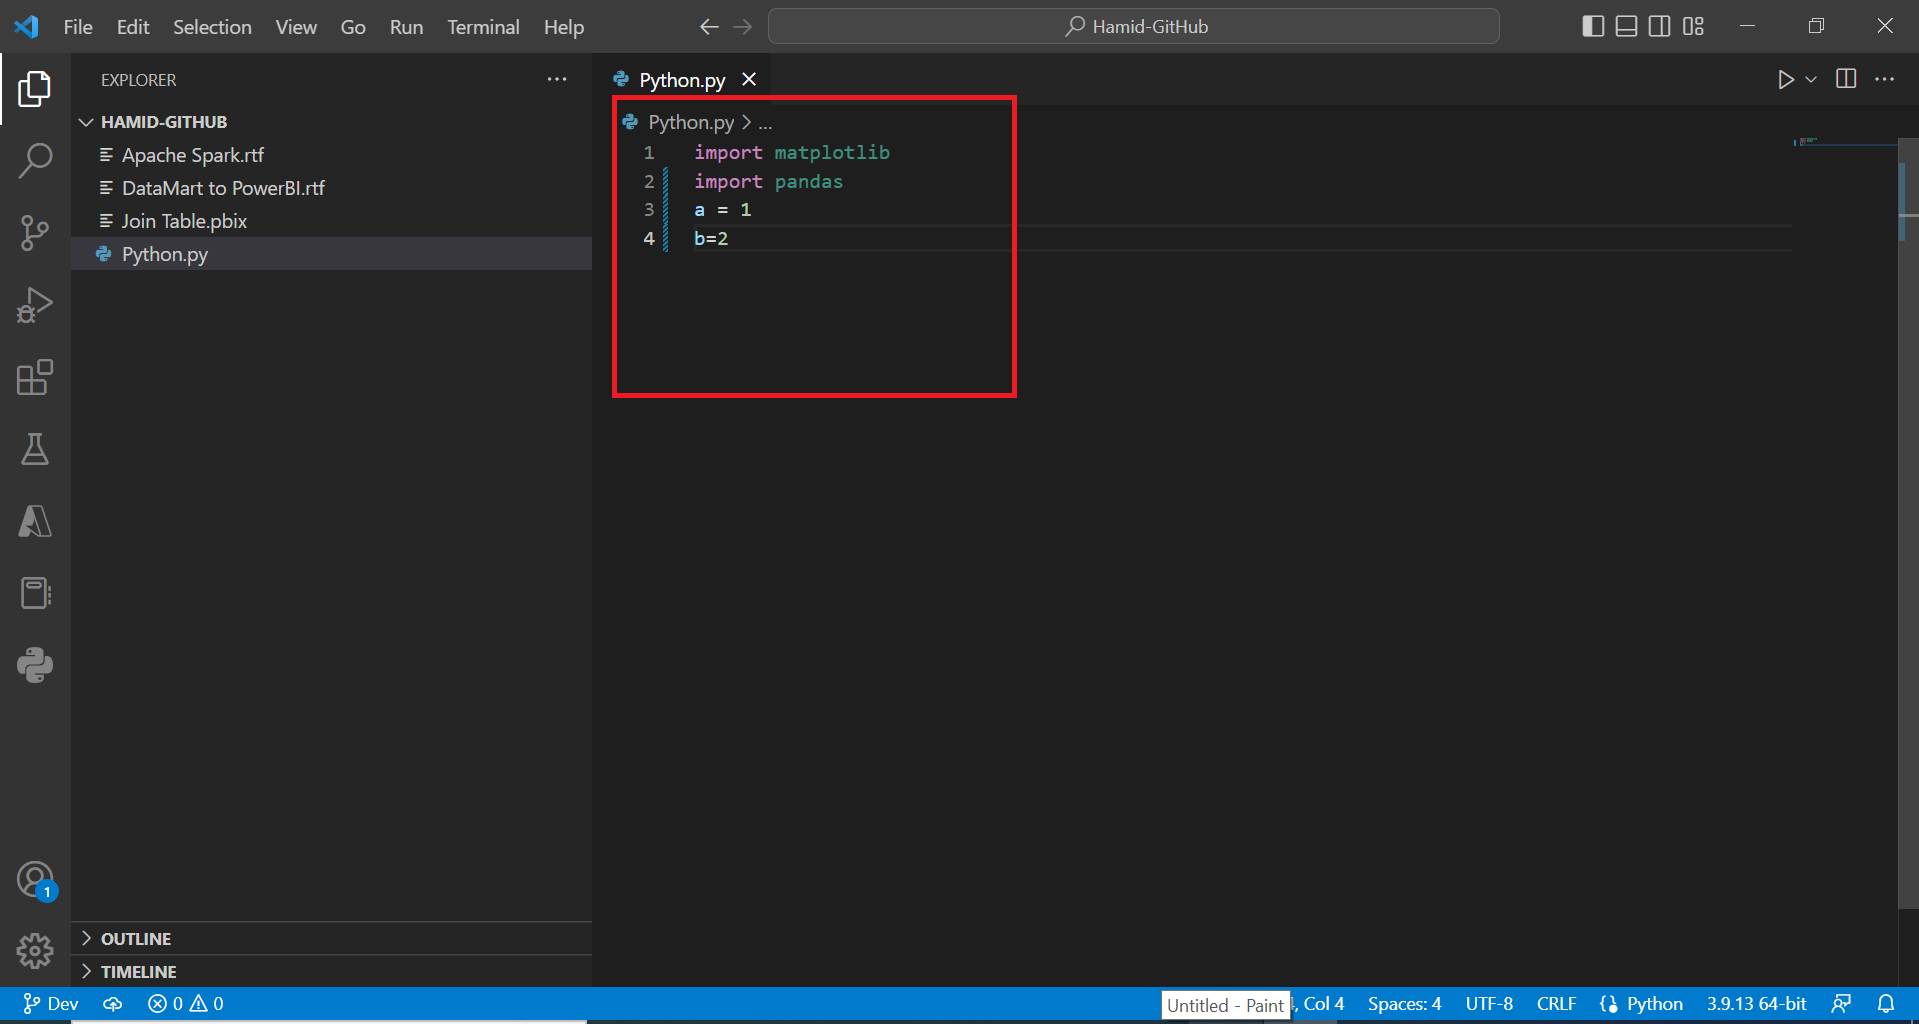
Task: Click the Dev branch in status bar
Action: click(x=50, y=1004)
